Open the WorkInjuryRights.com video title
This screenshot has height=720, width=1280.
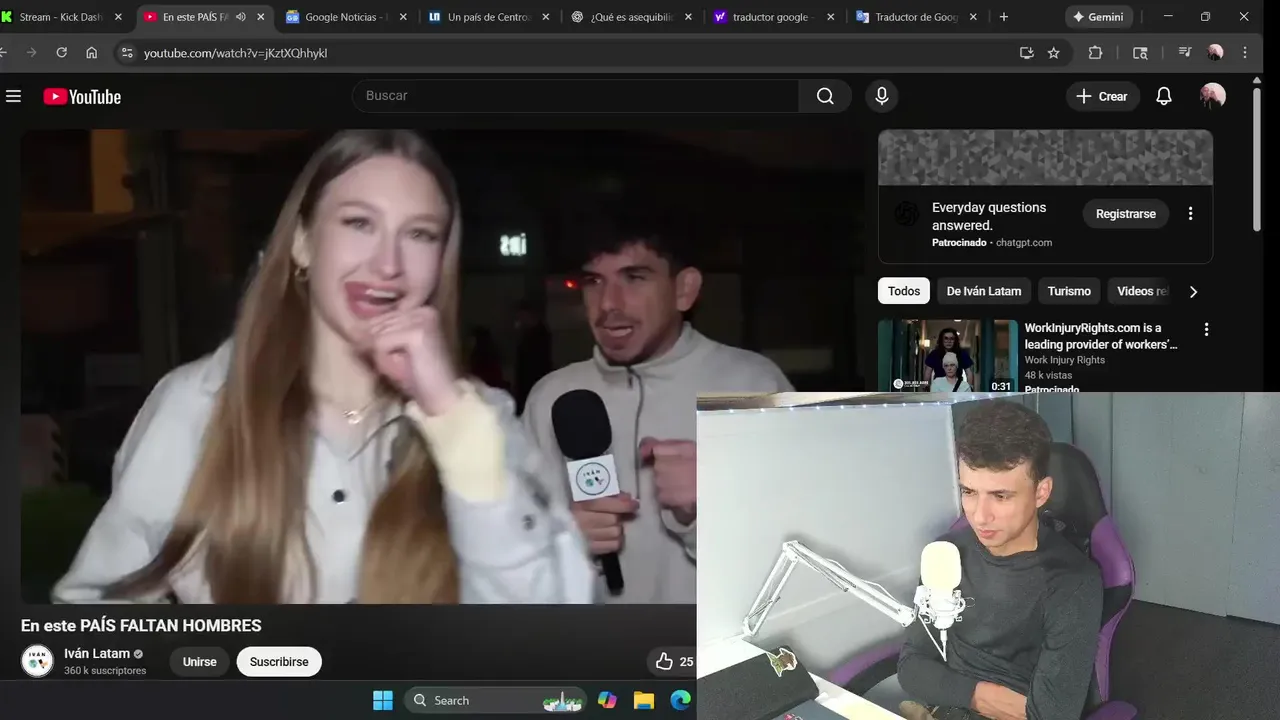click(x=1101, y=336)
